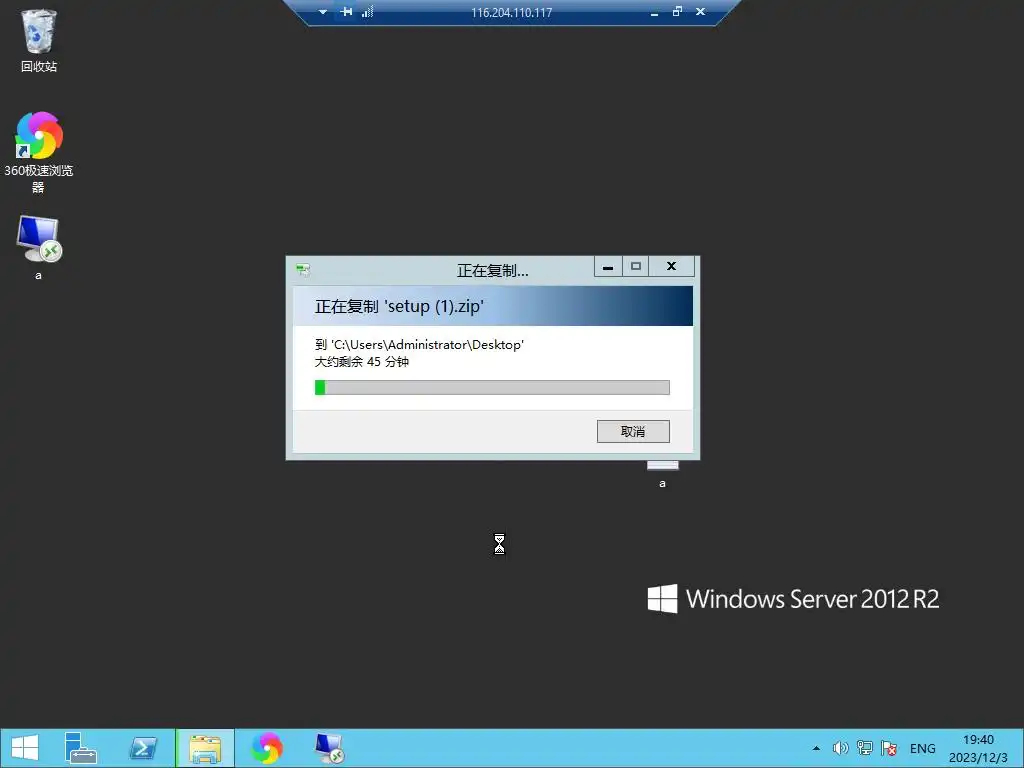This screenshot has width=1024, height=768.
Task: Click the destination path C:\Users\Administrator\Desktop text
Action: click(428, 344)
